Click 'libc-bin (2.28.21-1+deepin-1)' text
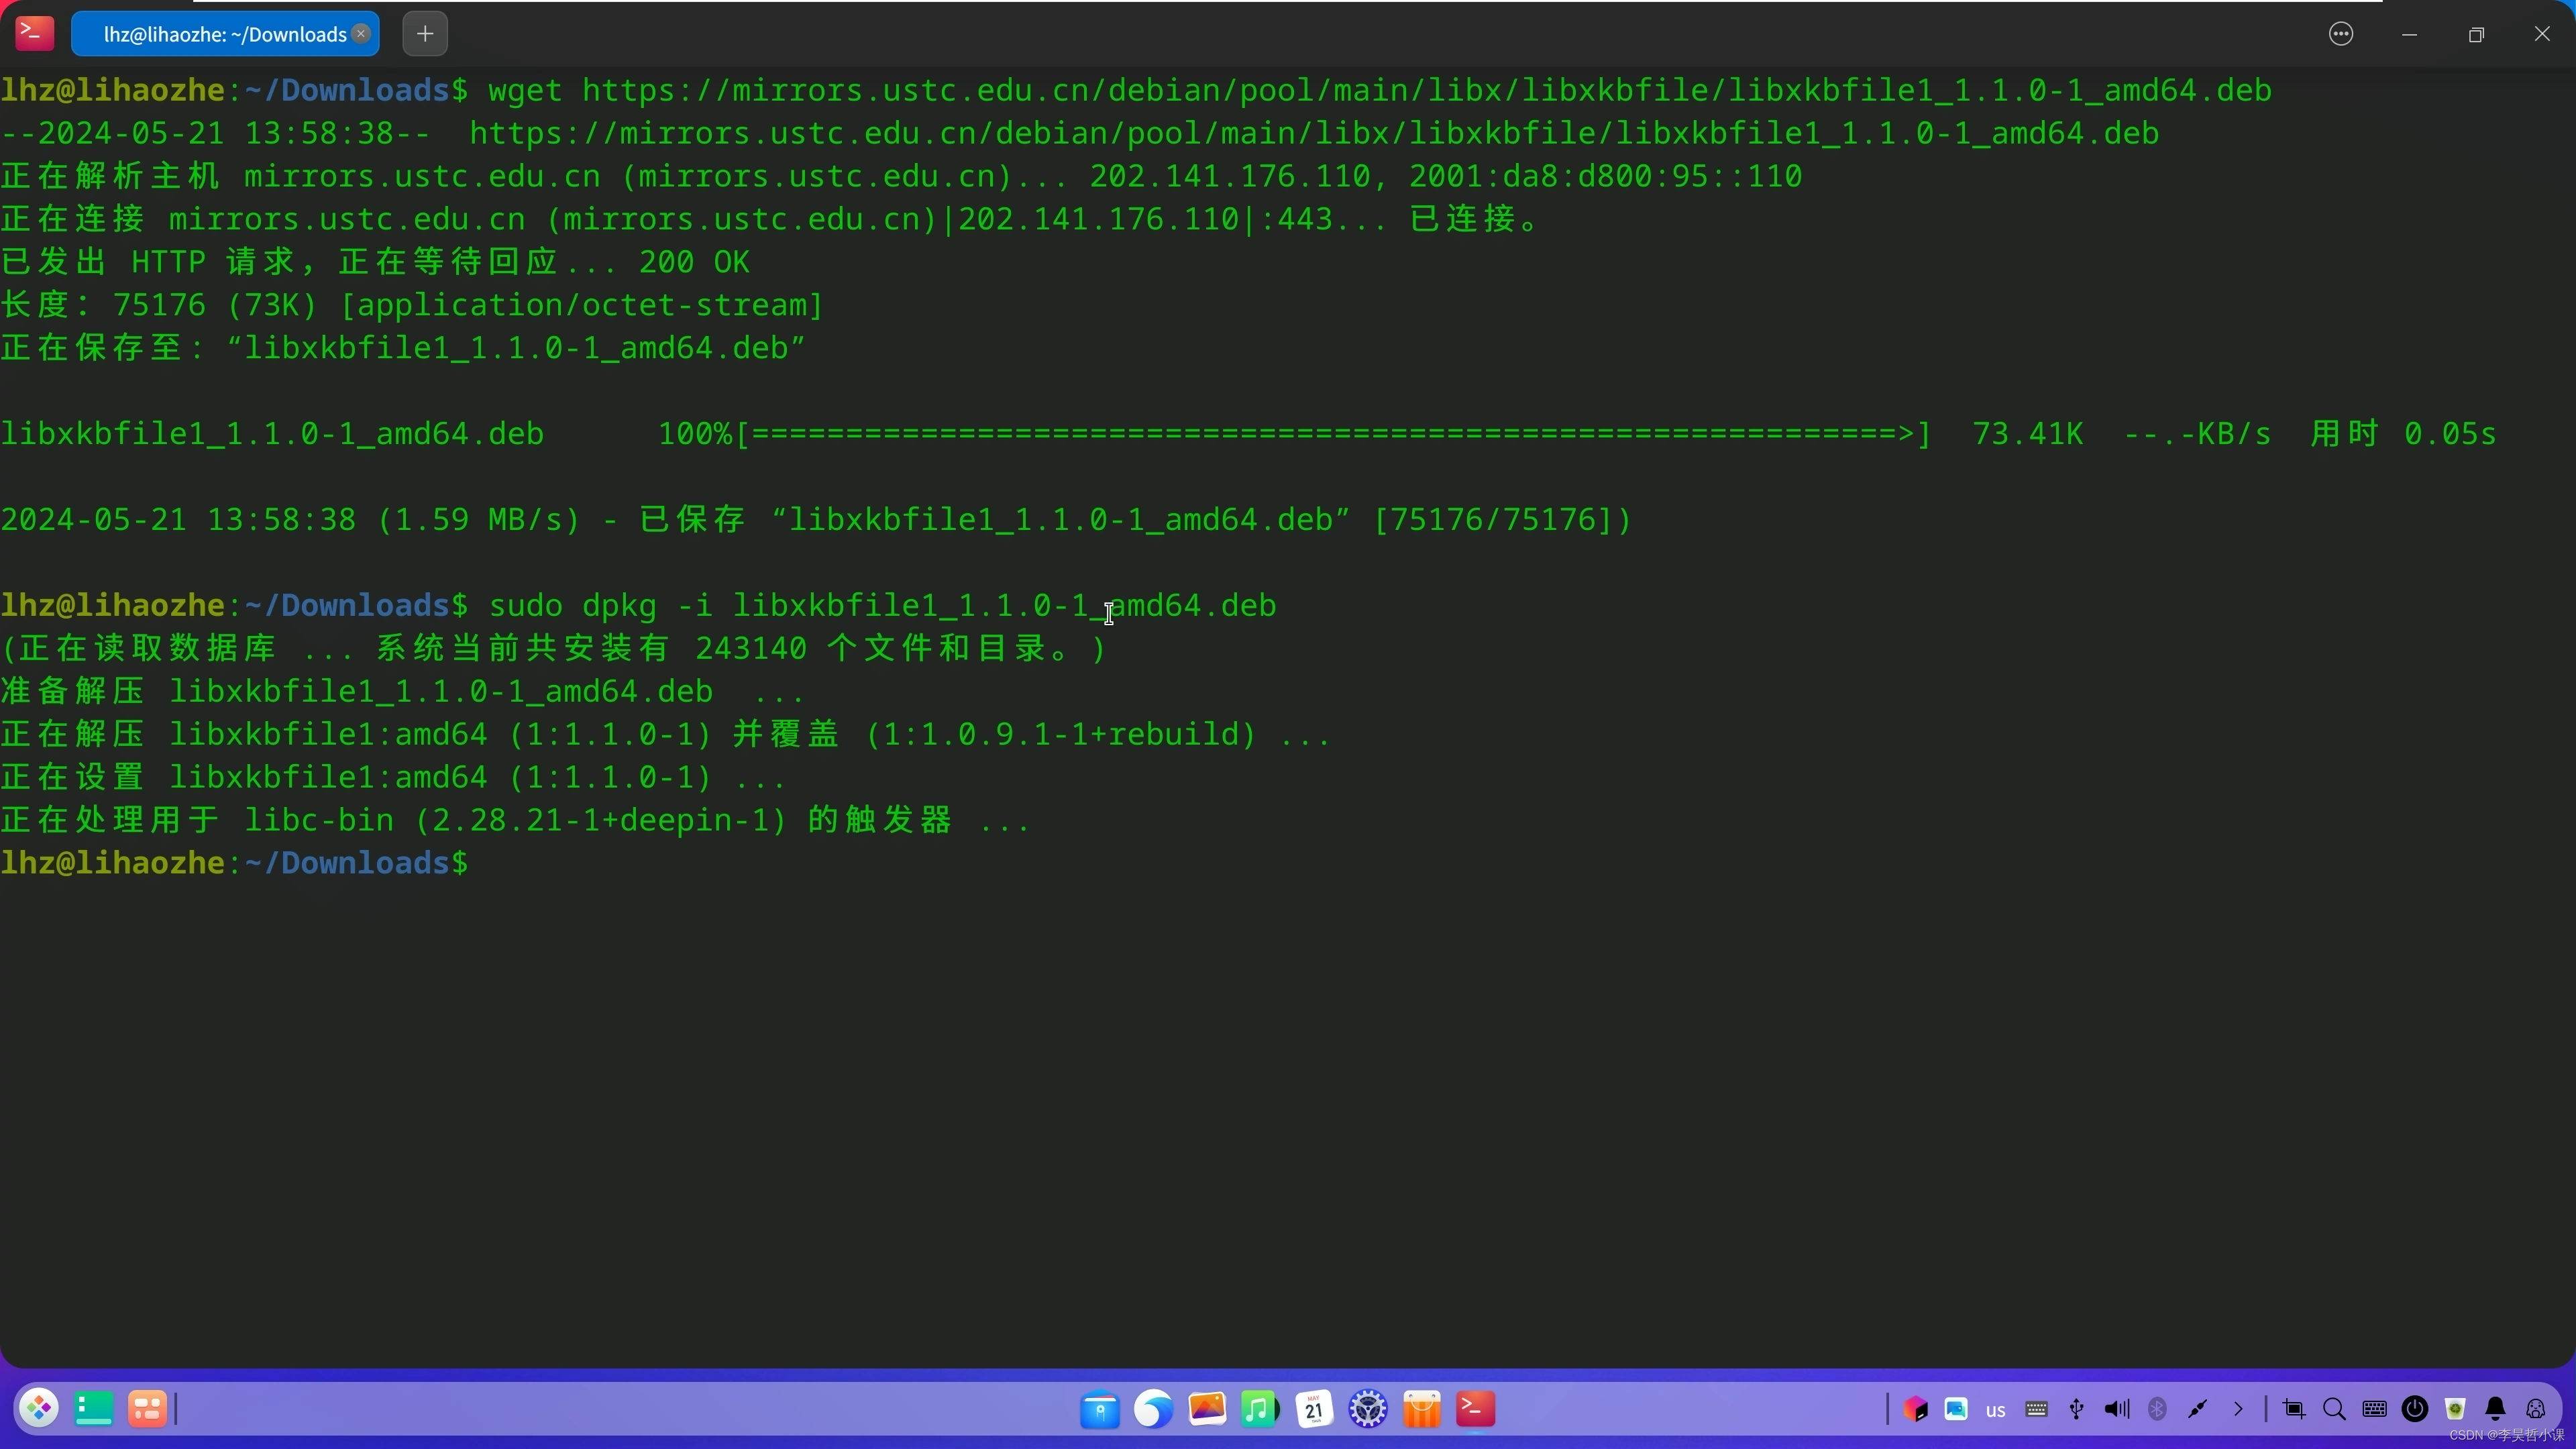Image resolution: width=2576 pixels, height=1449 pixels. 516,821
